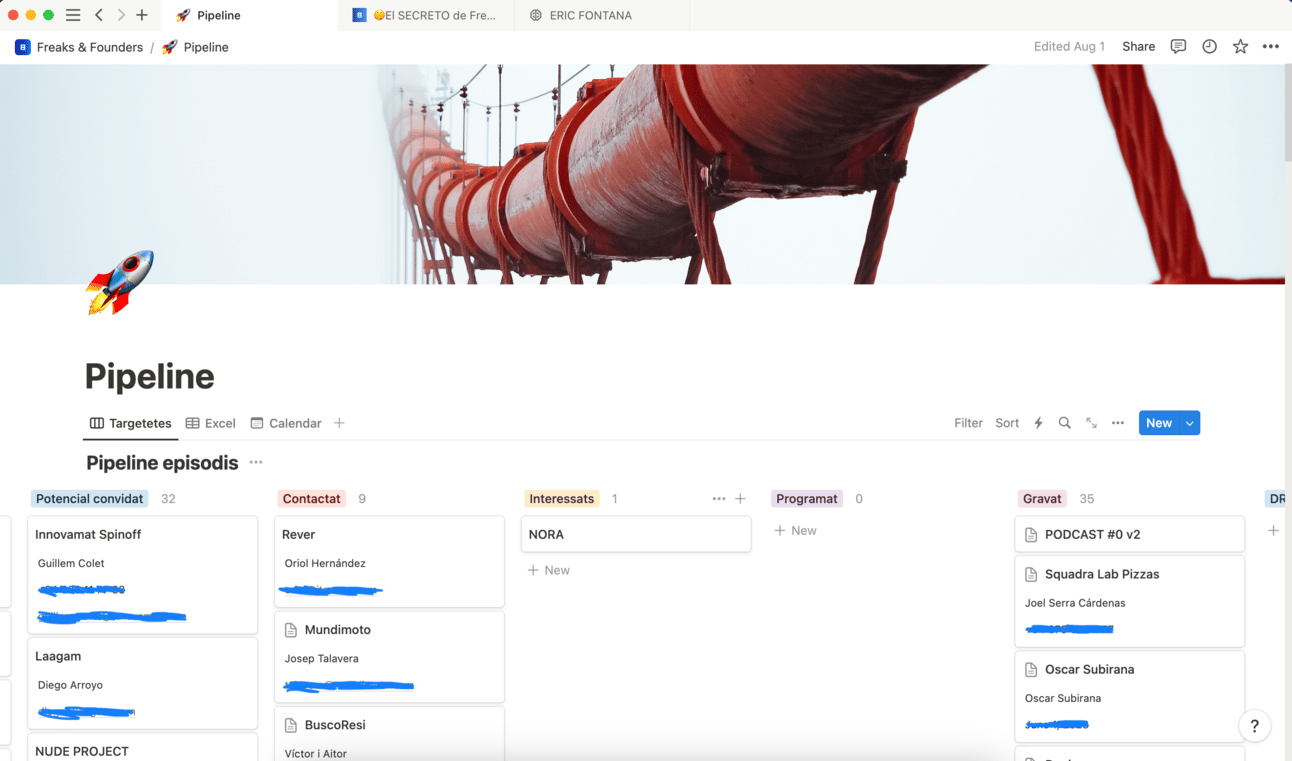Screen dimensions: 1292x761
Task: Click the Squadra Lab Pizzas page icon
Action: click(x=1031, y=574)
